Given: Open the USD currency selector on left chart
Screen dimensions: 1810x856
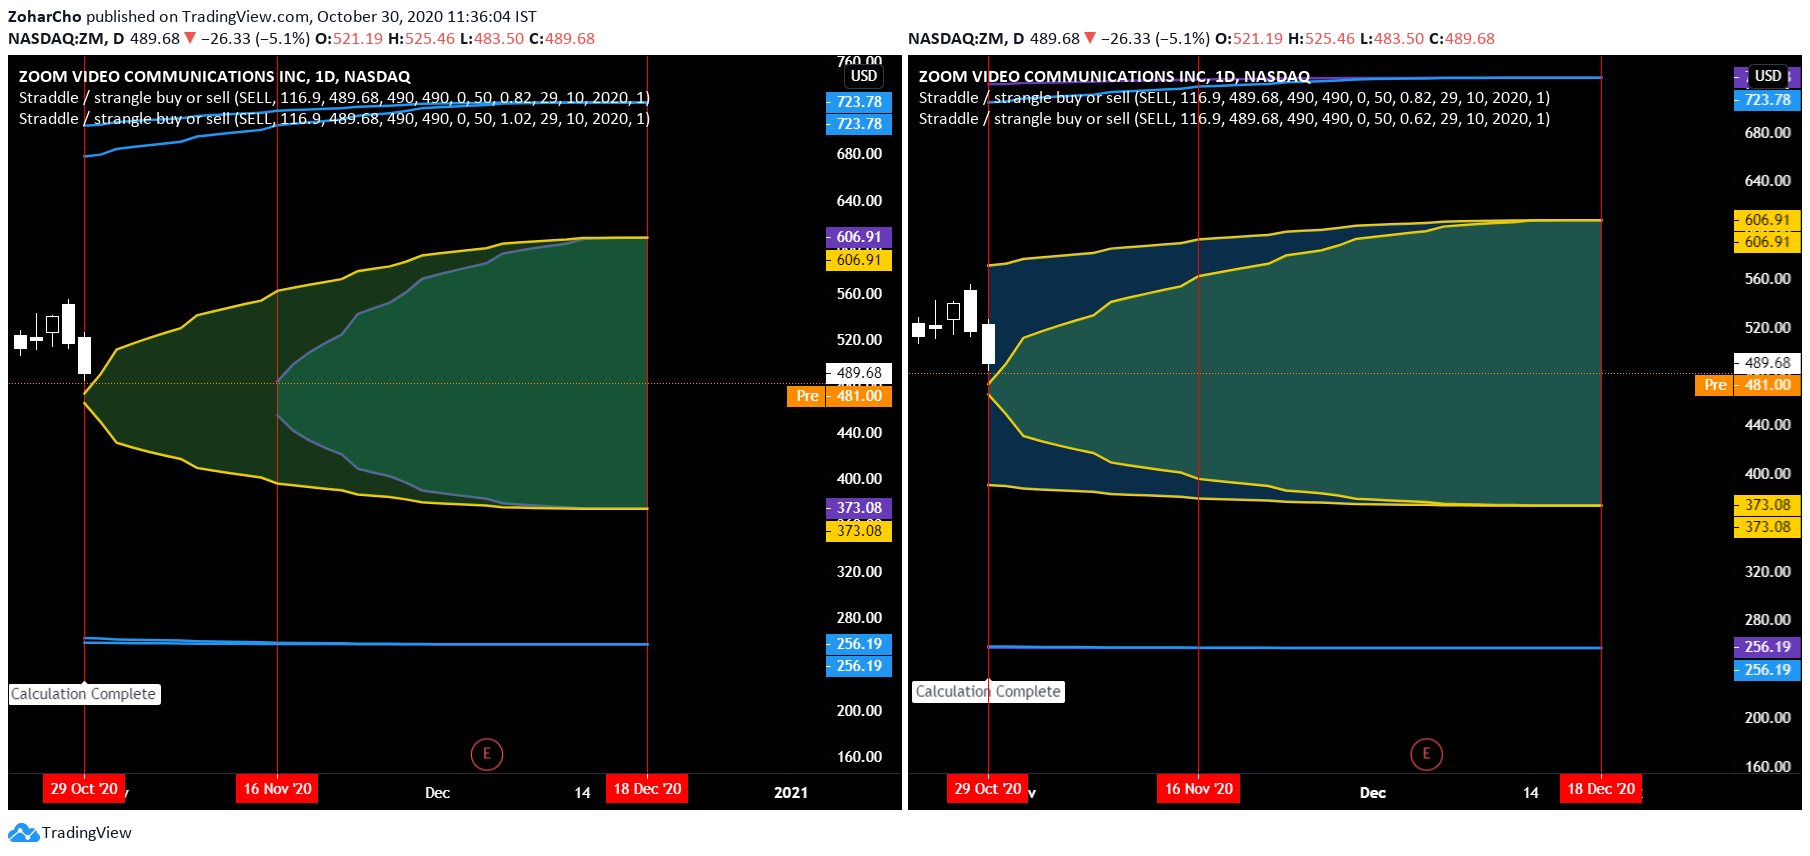Looking at the screenshot, I should point(864,76).
